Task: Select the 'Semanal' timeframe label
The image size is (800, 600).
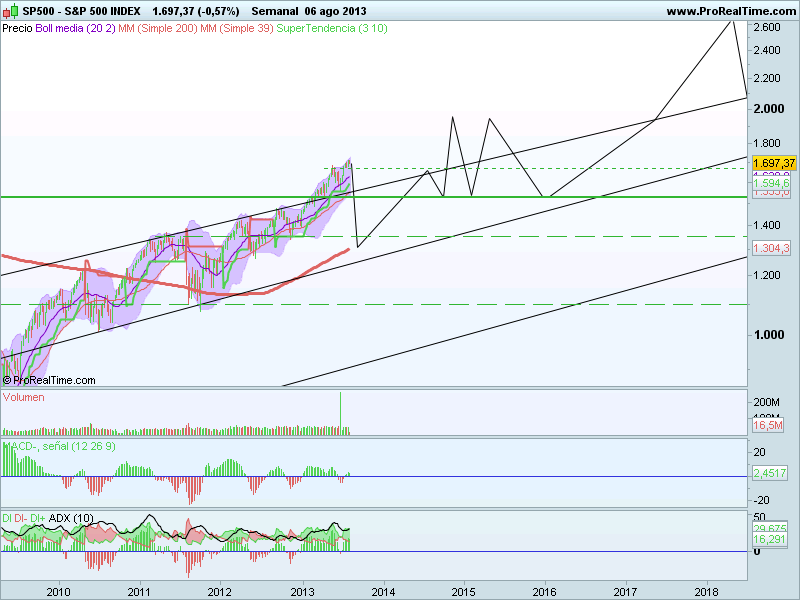Action: click(275, 11)
